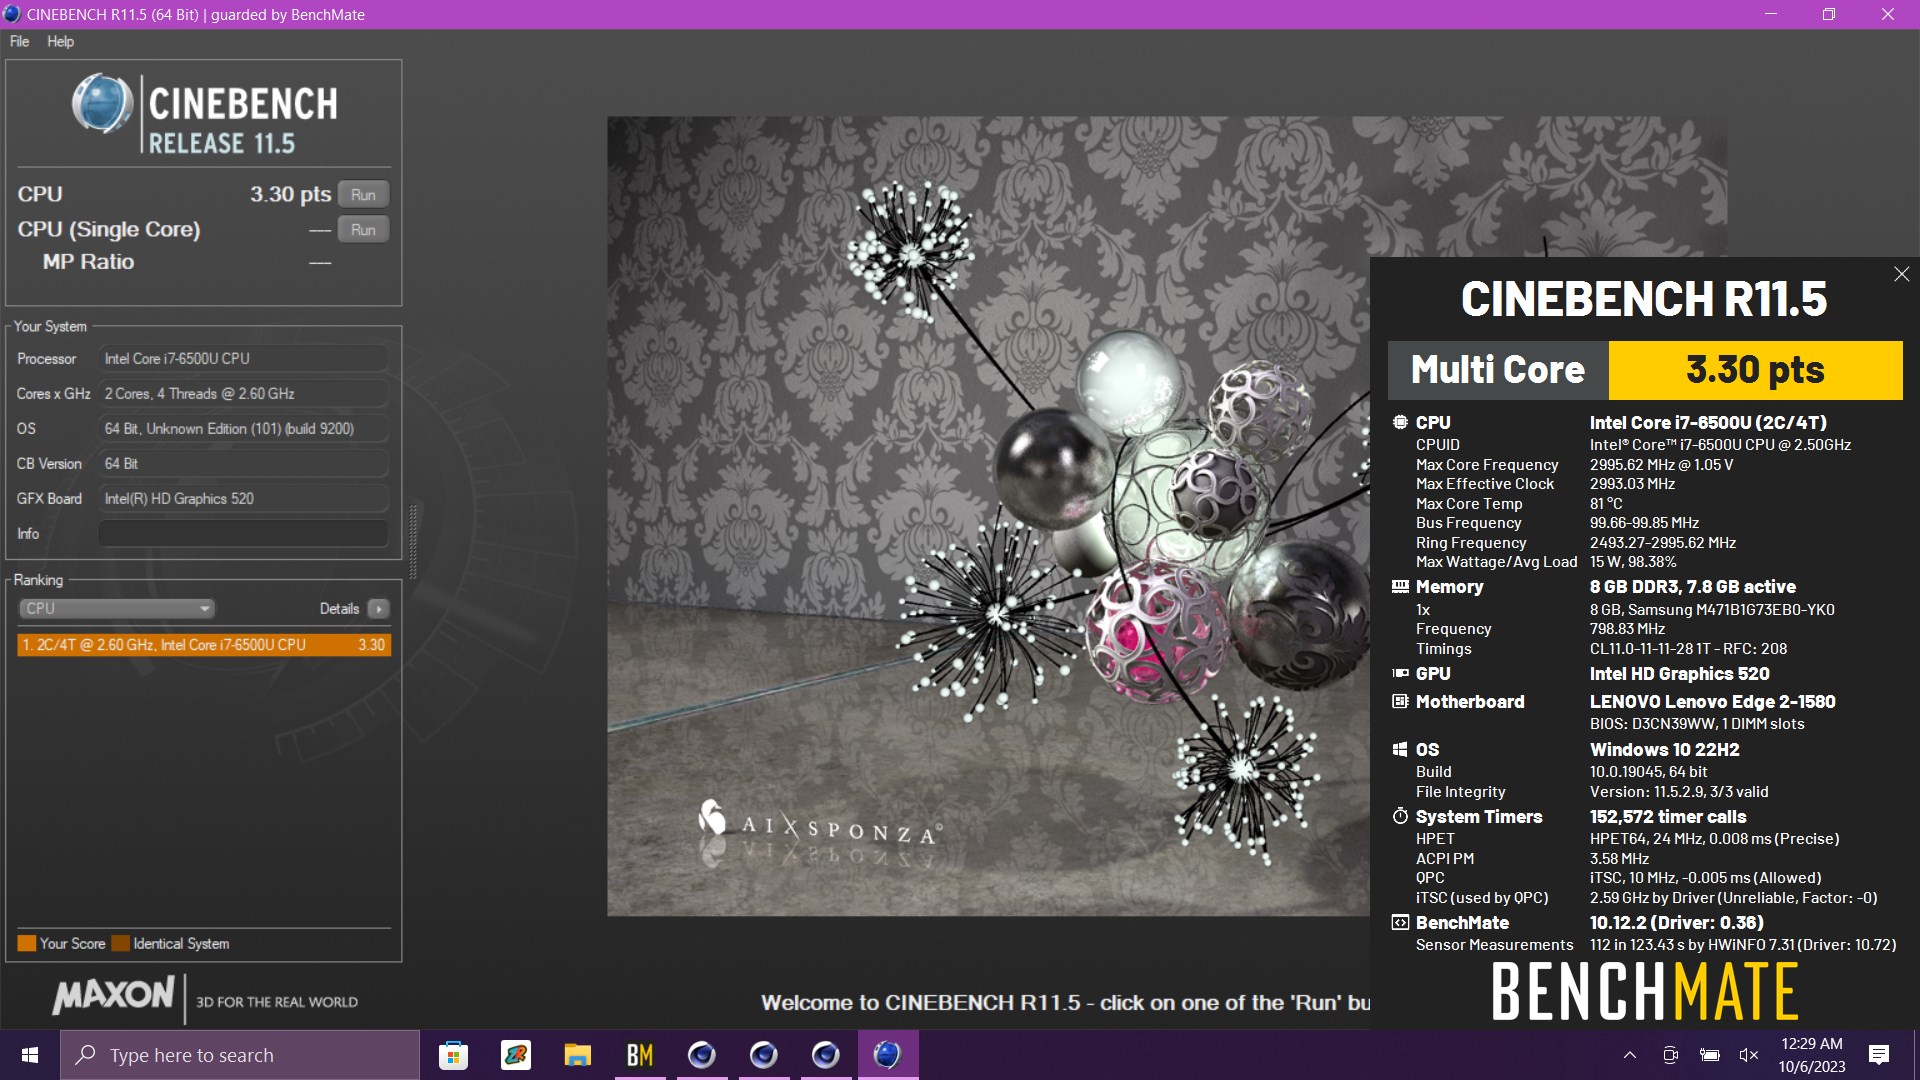The width and height of the screenshot is (1920, 1080).
Task: Click the active Cinebench R11.5 taskbar icon
Action: (887, 1055)
